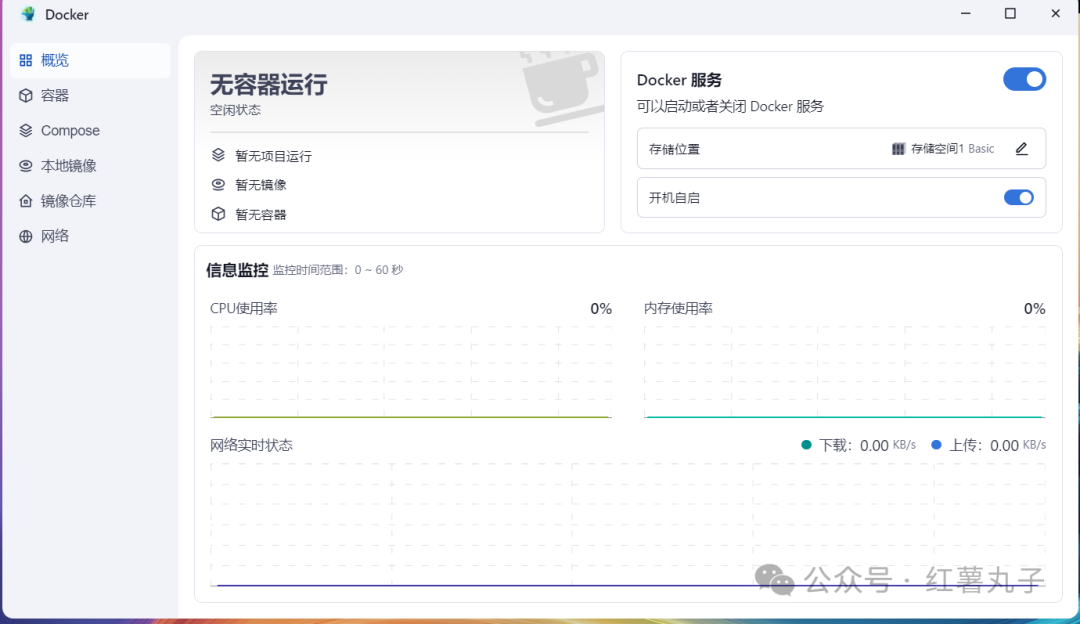This screenshot has width=1080, height=624.
Task: Open the 容器 containers sidebar item
Action: point(90,96)
